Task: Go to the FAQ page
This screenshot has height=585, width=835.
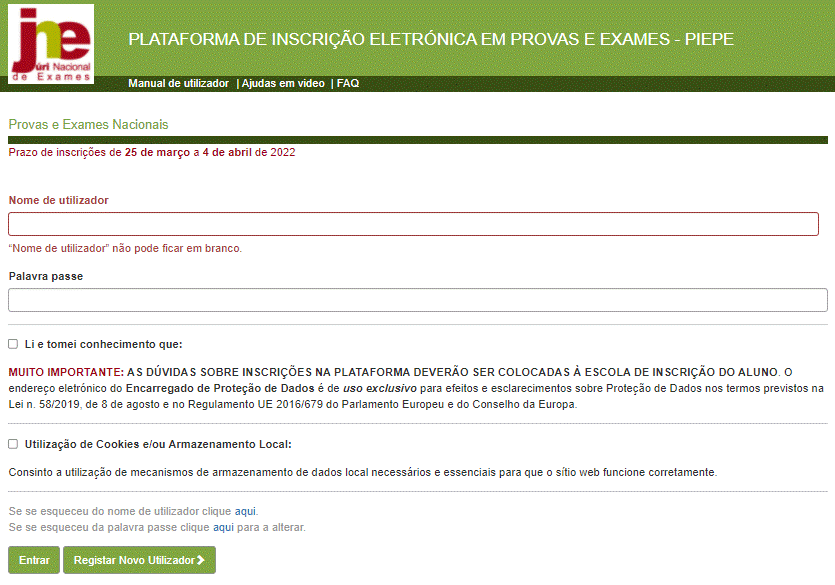Action: (348, 84)
